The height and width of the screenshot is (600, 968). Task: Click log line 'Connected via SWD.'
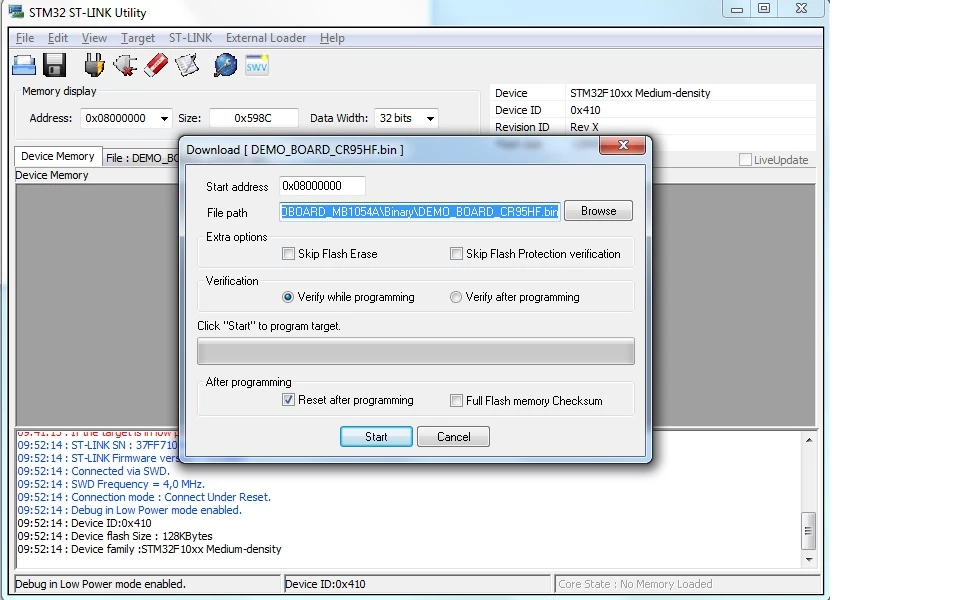click(x=93, y=471)
